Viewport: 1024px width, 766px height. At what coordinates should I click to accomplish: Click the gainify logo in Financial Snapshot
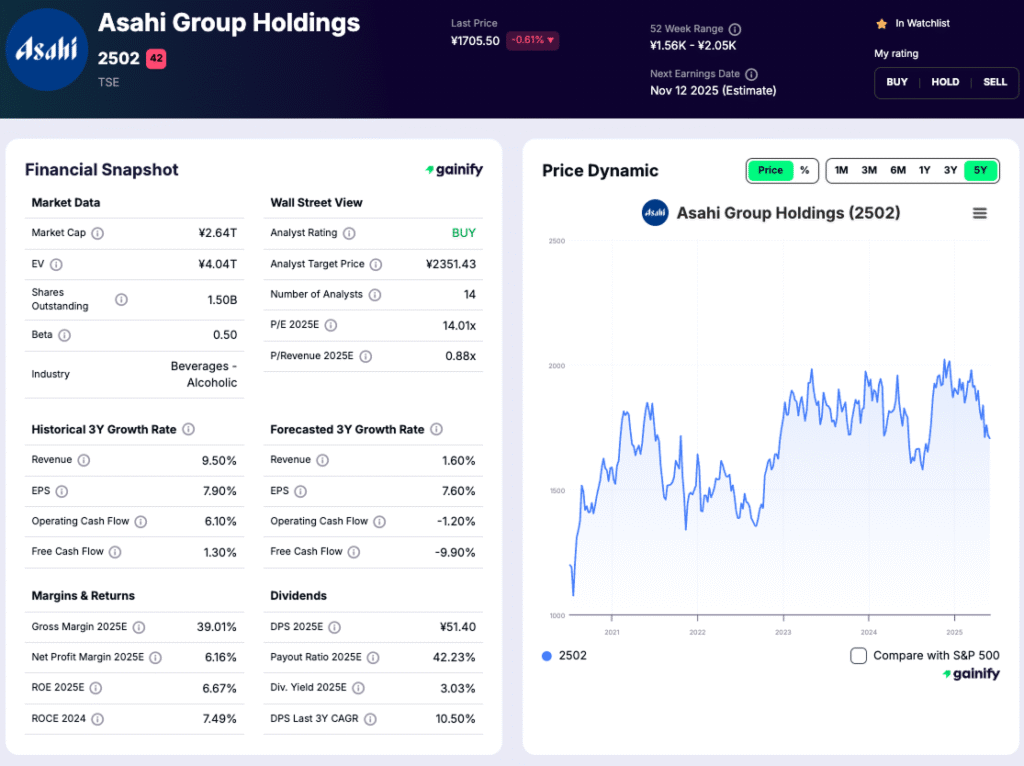tap(455, 170)
